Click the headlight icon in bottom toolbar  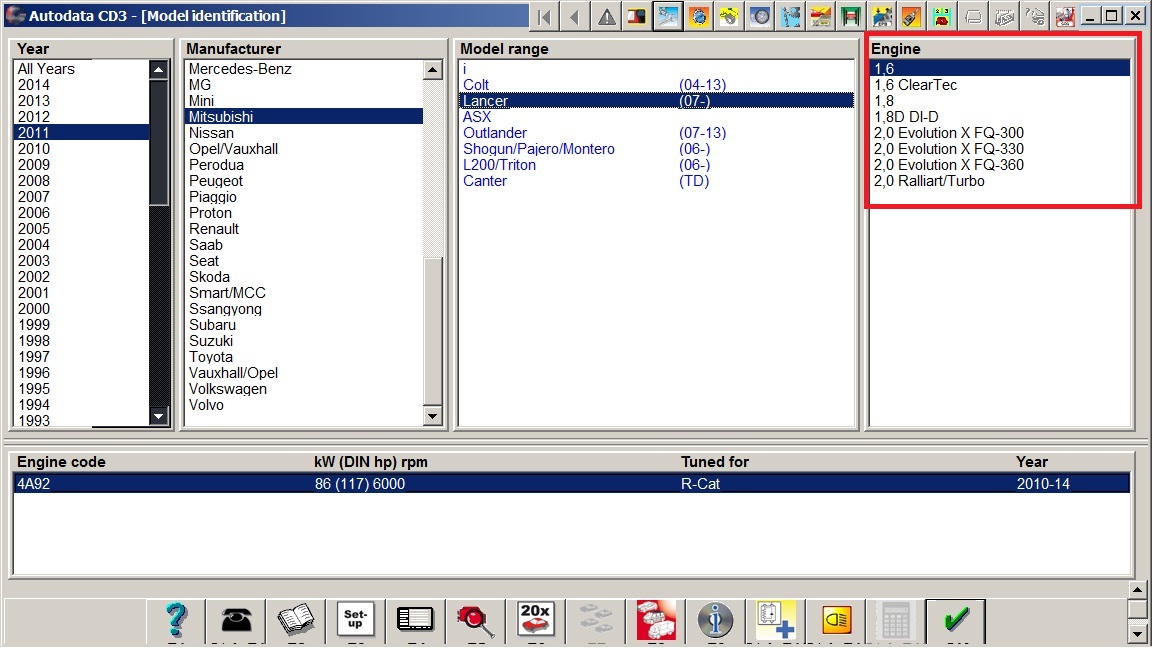[836, 621]
